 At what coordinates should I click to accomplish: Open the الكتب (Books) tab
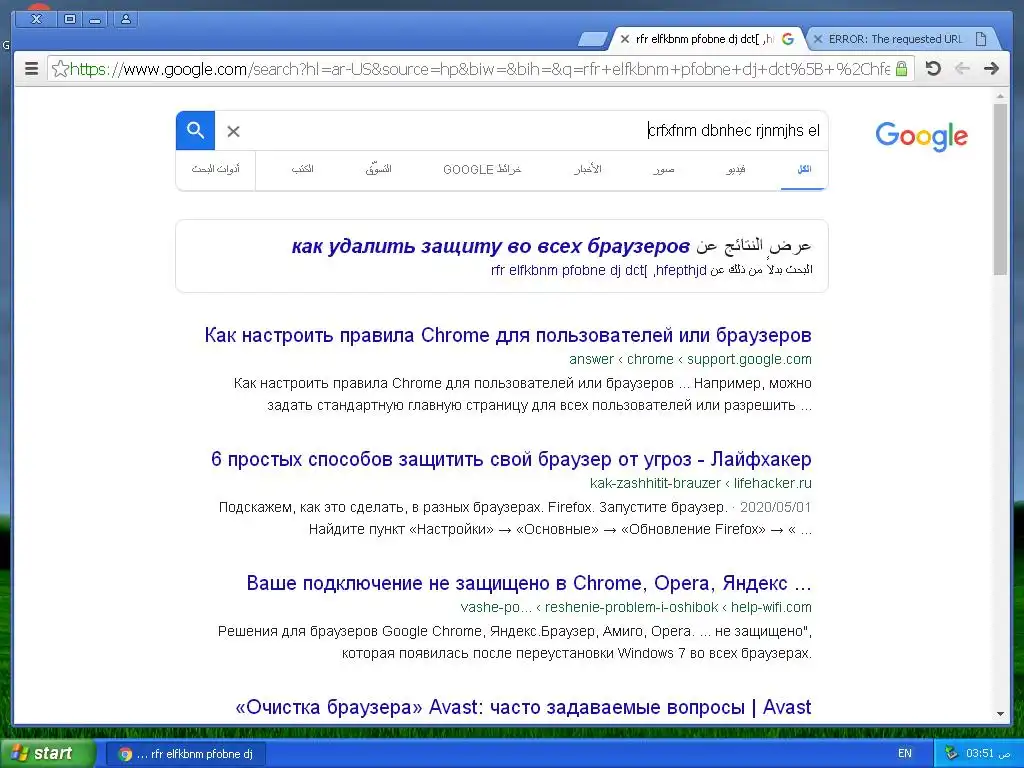point(302,169)
